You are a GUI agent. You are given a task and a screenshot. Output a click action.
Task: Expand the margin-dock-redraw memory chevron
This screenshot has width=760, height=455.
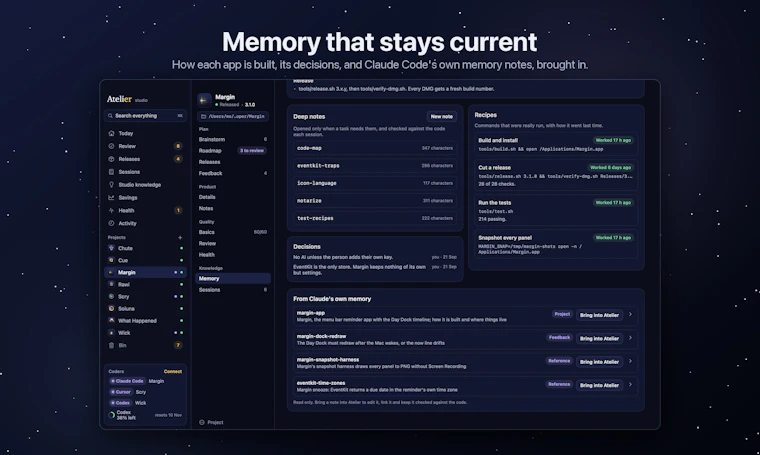click(630, 338)
